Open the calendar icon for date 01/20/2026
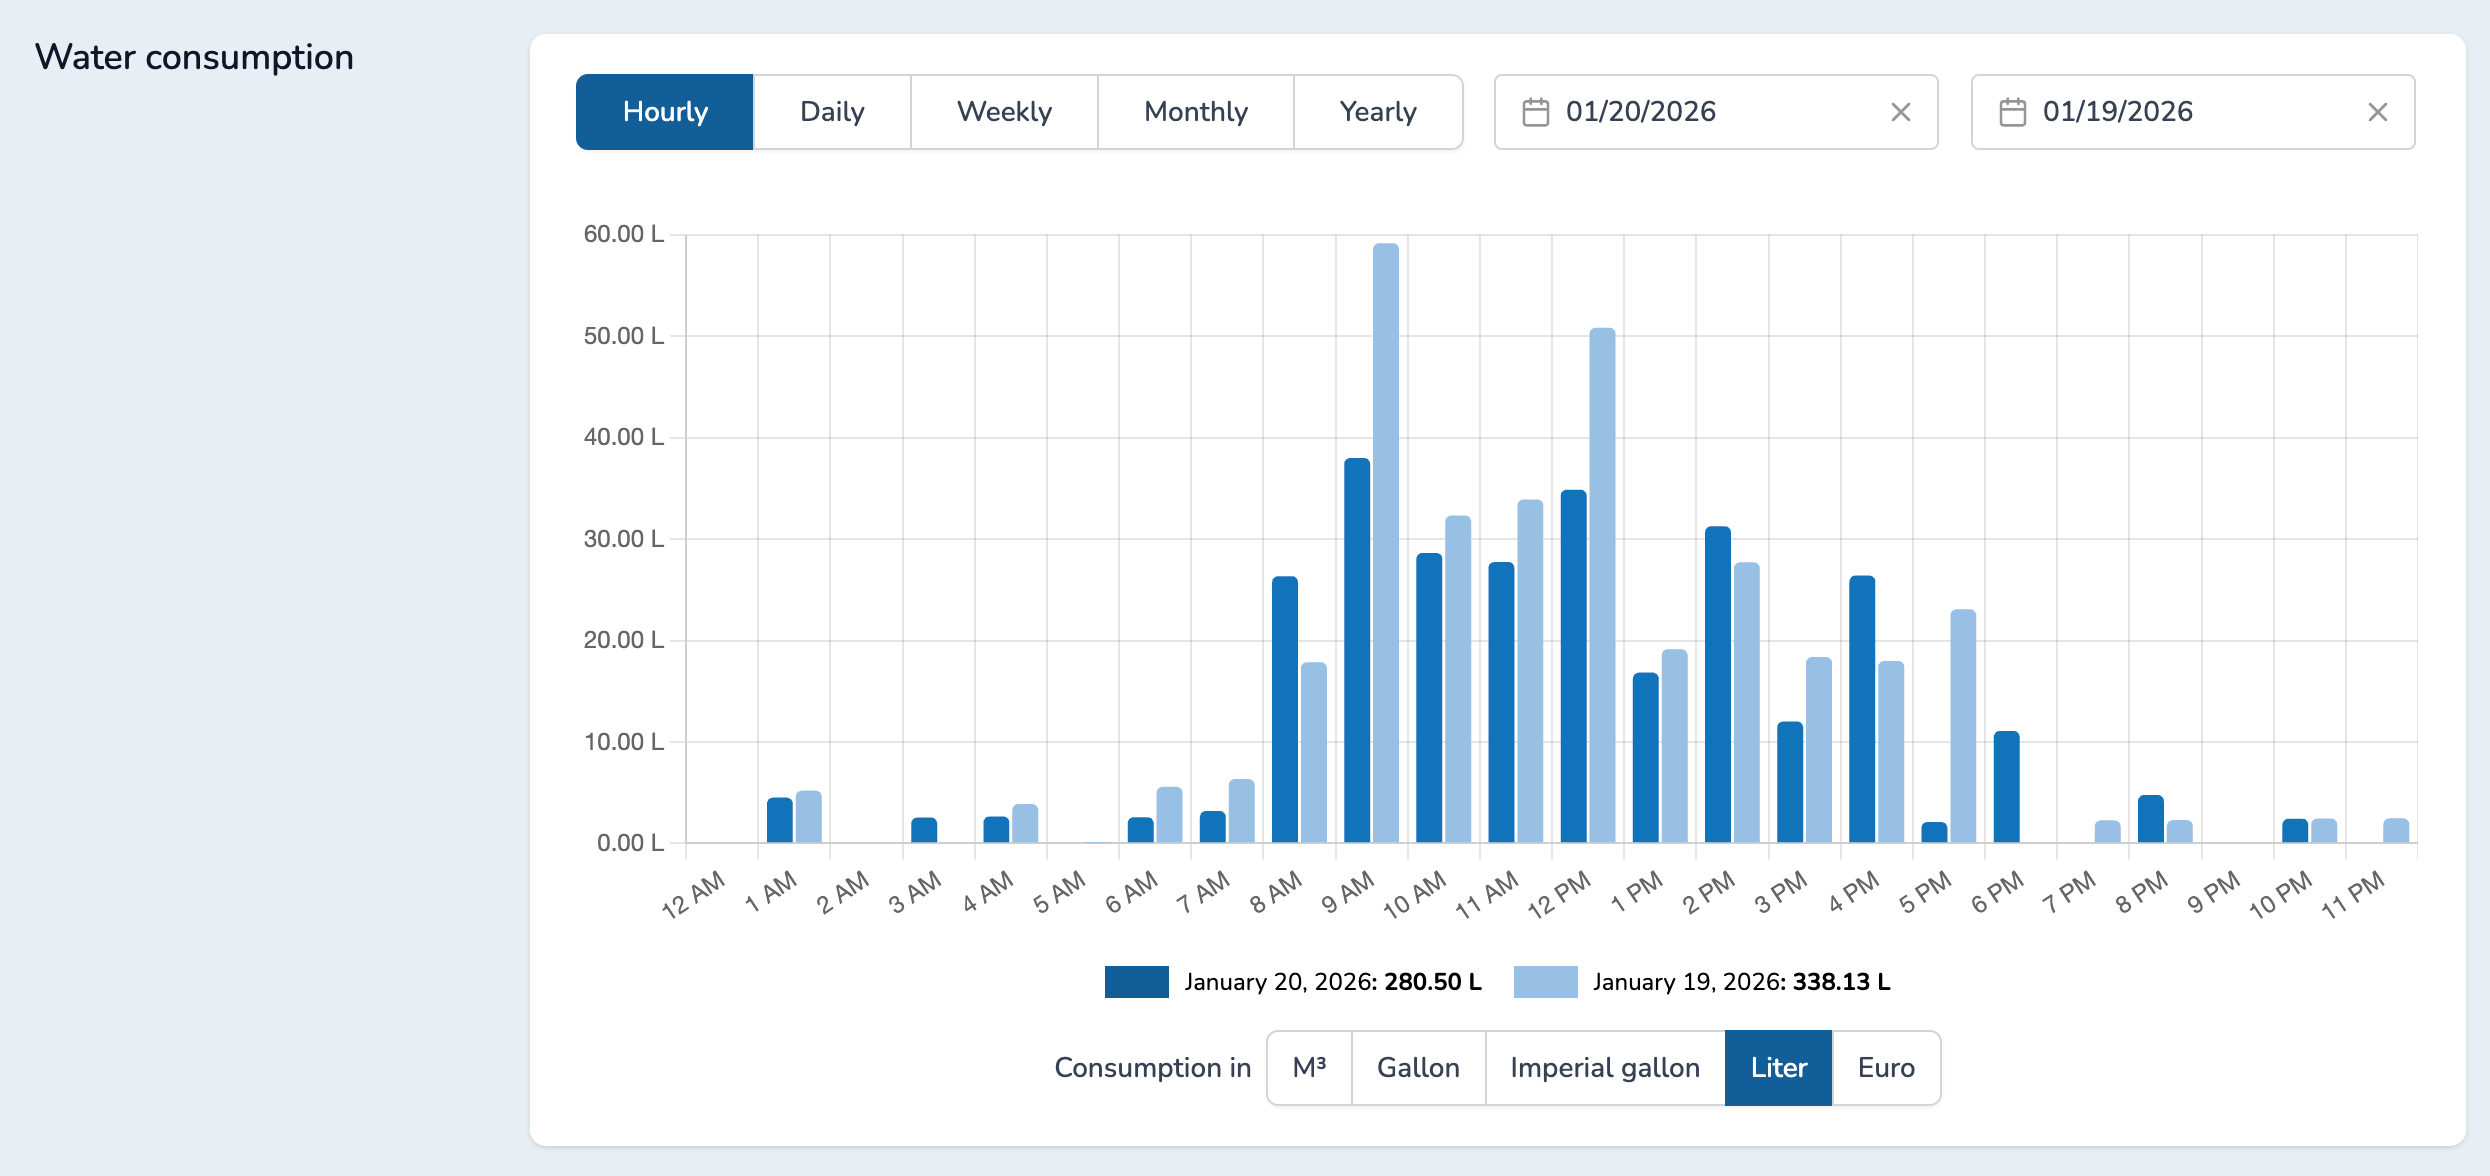 [x=1536, y=111]
